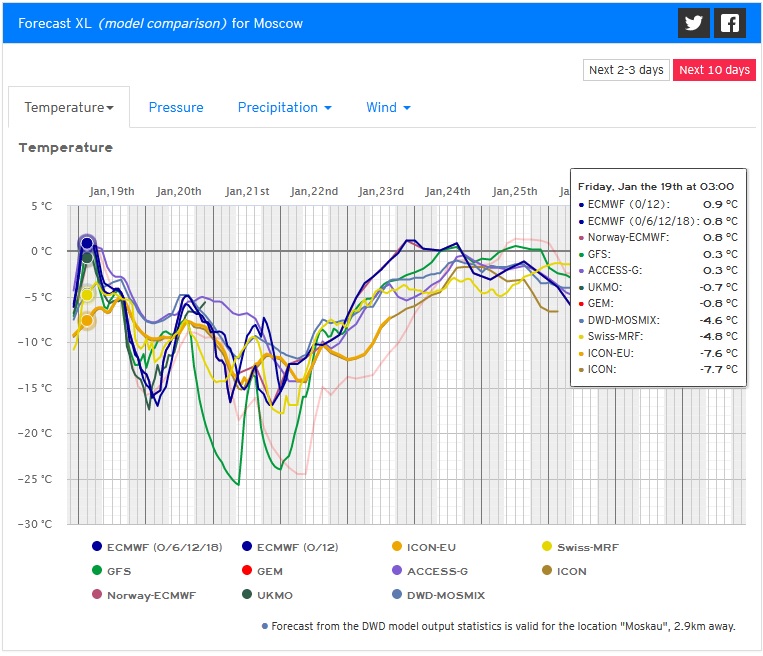Click the Jan,21st date label
The image size is (763, 656).
(247, 191)
